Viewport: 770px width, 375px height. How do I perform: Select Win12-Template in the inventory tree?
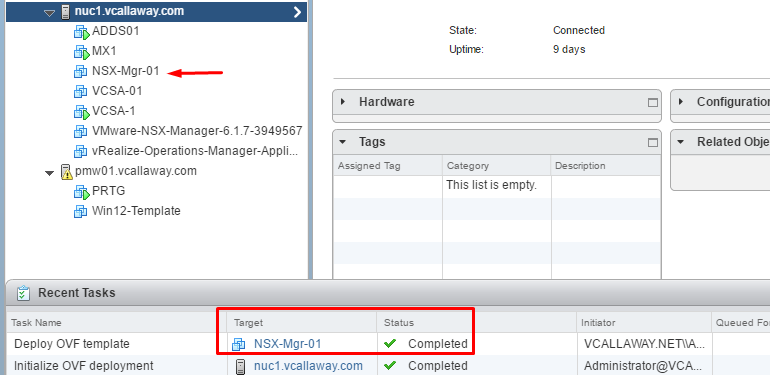click(x=136, y=211)
